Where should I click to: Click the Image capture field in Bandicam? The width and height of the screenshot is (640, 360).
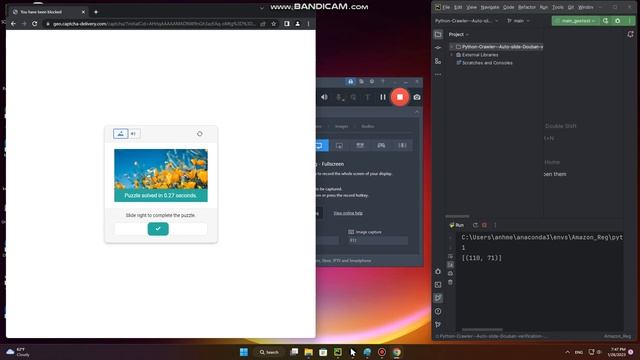click(x=378, y=240)
